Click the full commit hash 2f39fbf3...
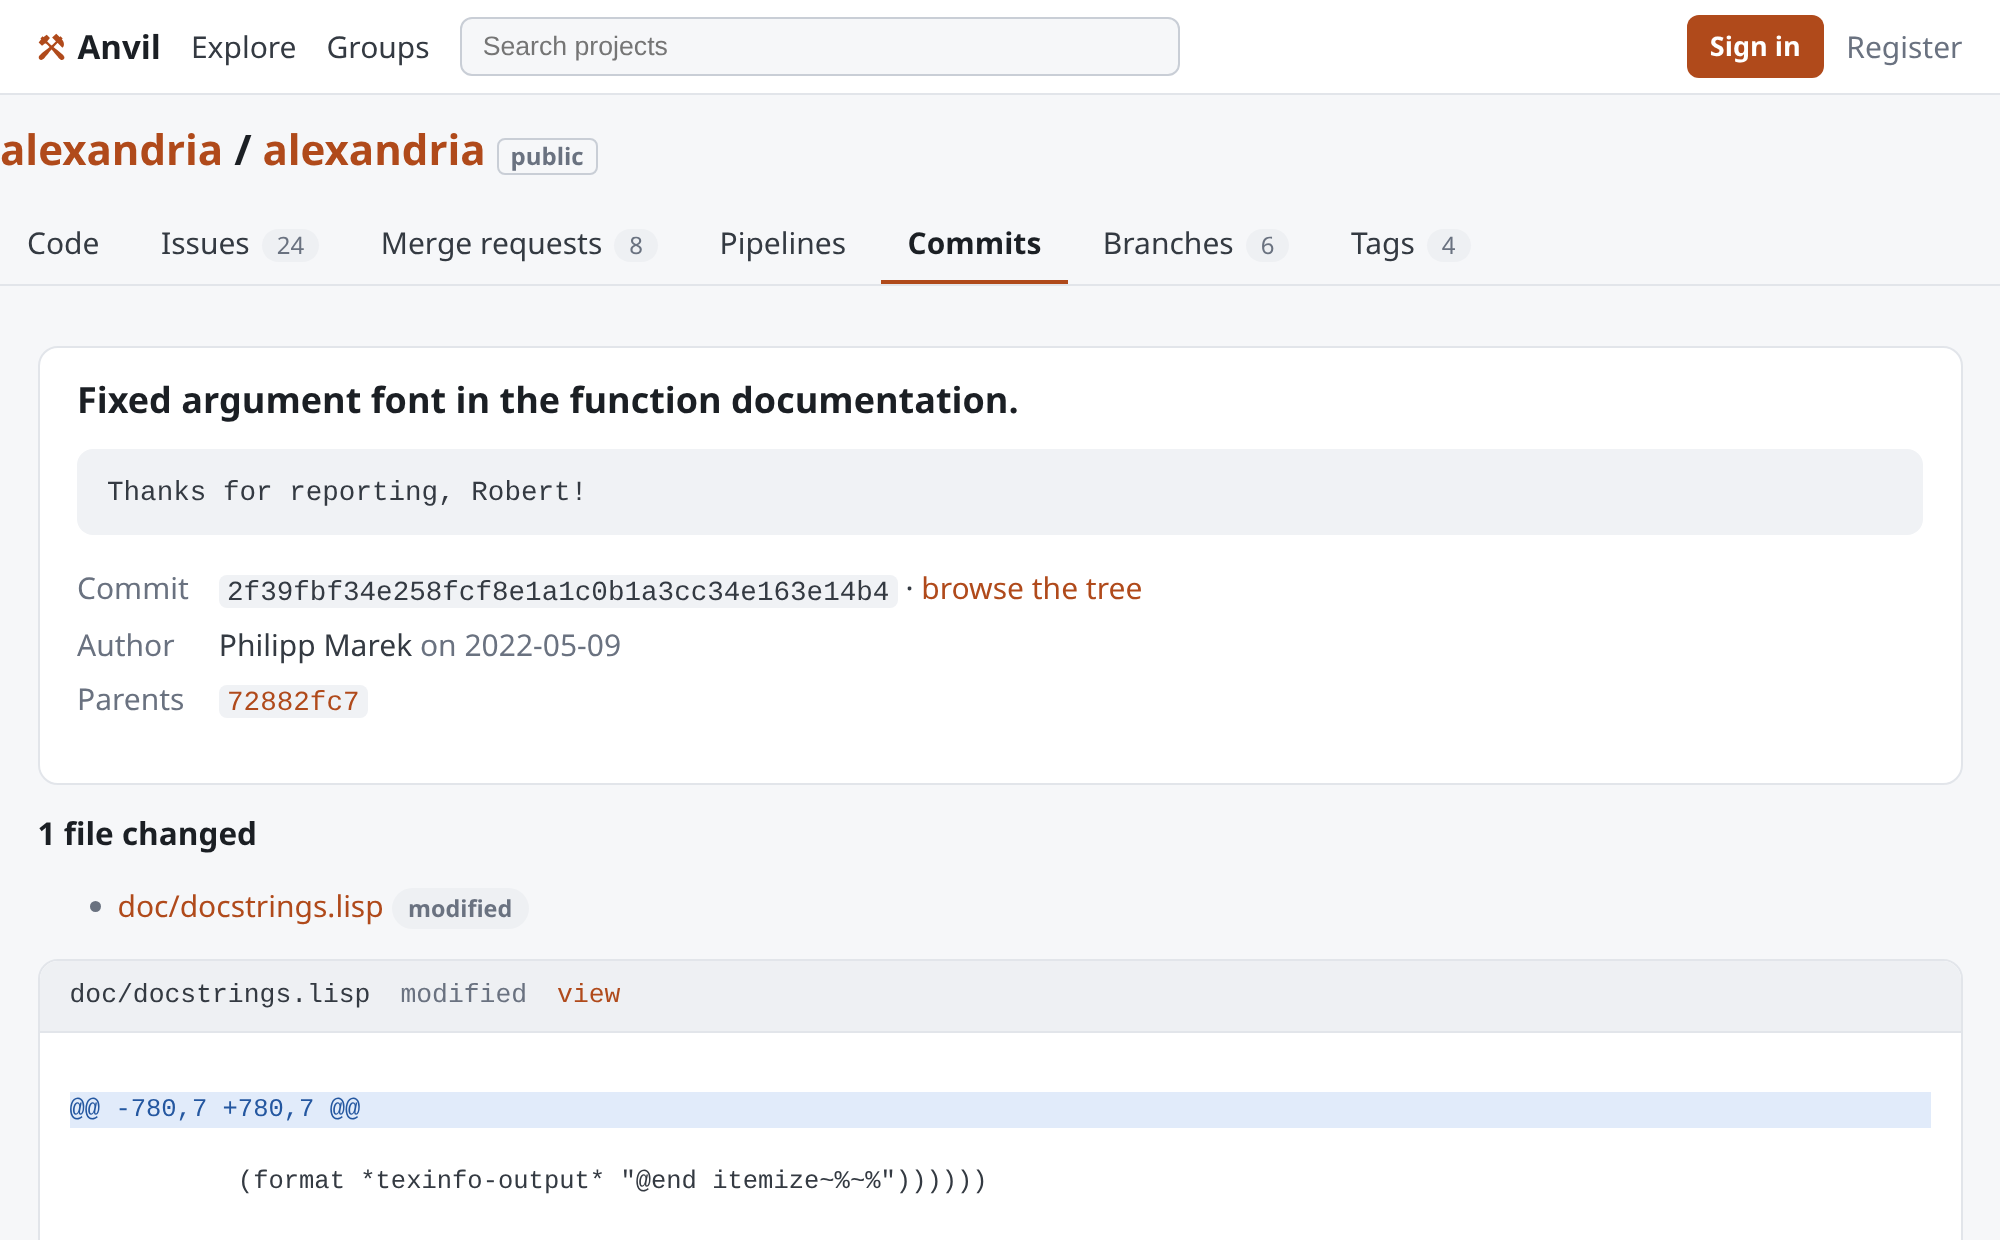 pyautogui.click(x=557, y=591)
